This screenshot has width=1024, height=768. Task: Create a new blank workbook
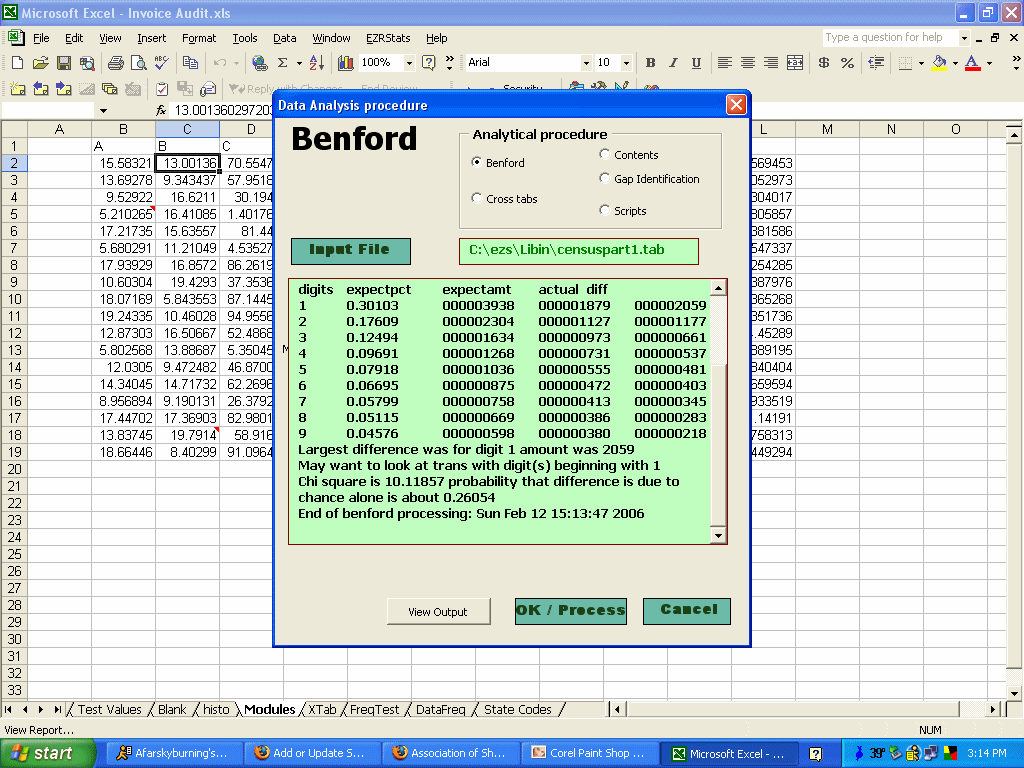pyautogui.click(x=18, y=63)
